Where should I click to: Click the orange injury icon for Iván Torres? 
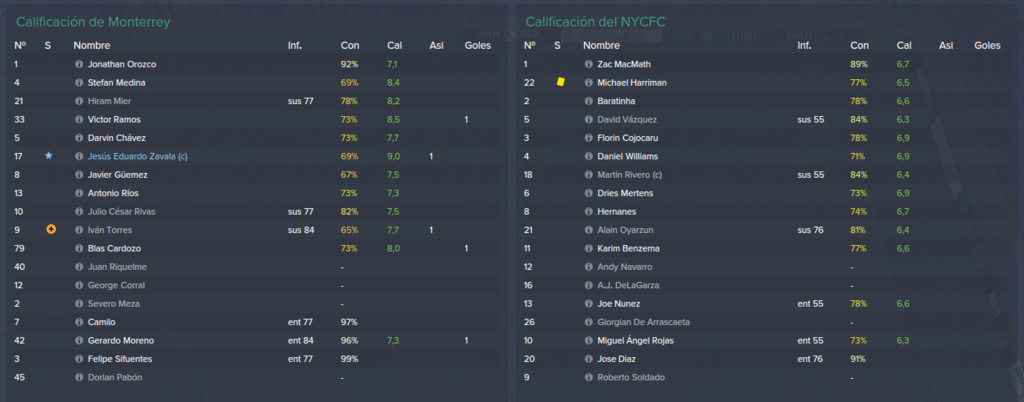pyautogui.click(x=51, y=230)
